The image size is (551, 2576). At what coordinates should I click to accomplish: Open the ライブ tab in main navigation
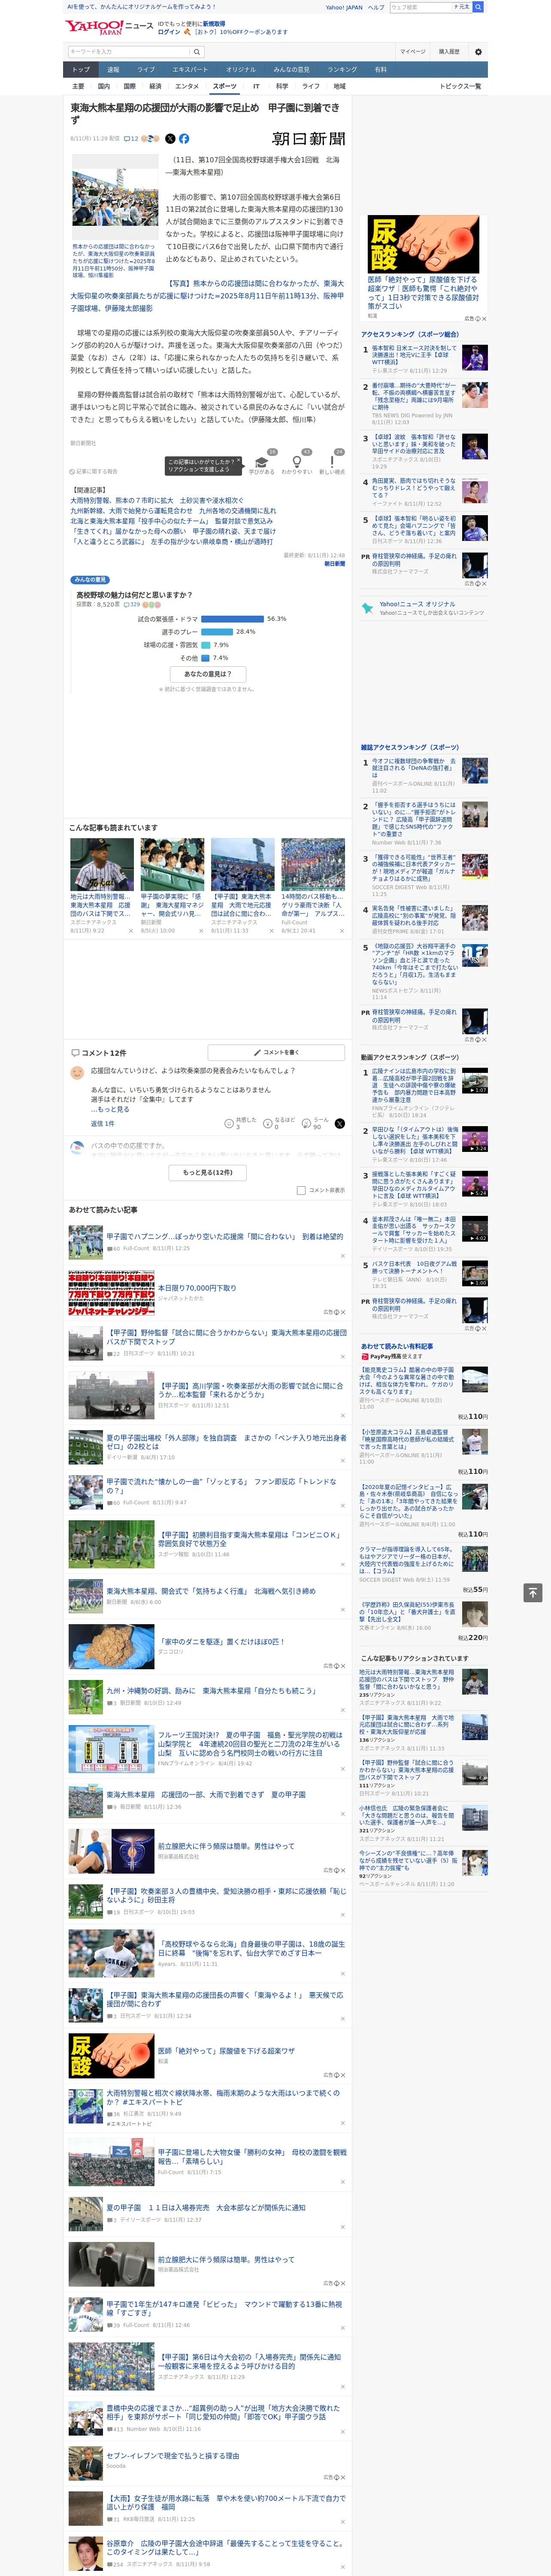tap(146, 70)
